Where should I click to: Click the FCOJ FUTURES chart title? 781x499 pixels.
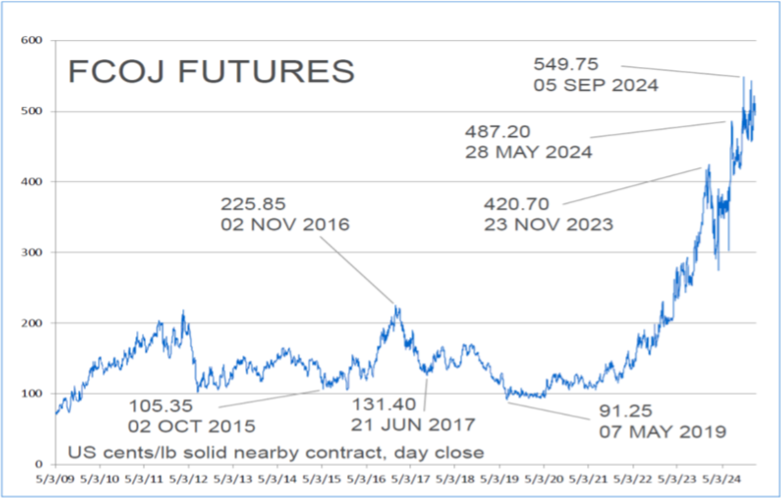(x=211, y=71)
